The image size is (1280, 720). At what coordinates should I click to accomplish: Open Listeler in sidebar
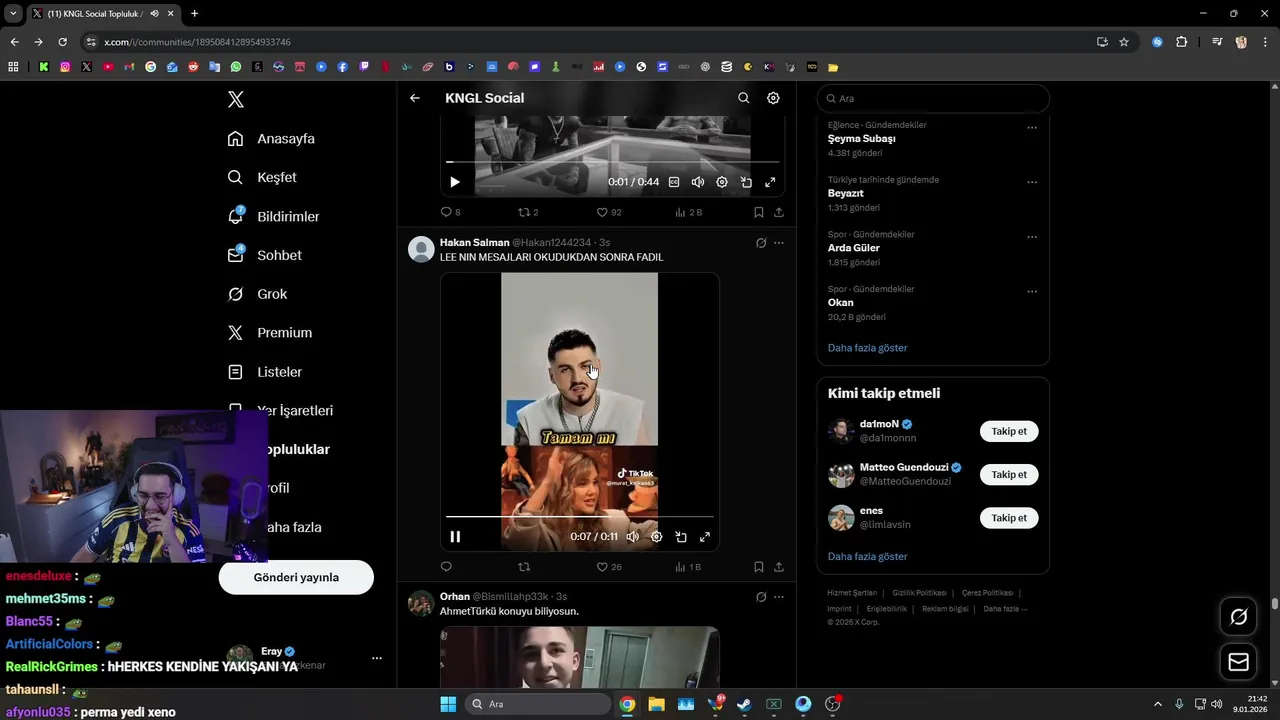[265, 372]
